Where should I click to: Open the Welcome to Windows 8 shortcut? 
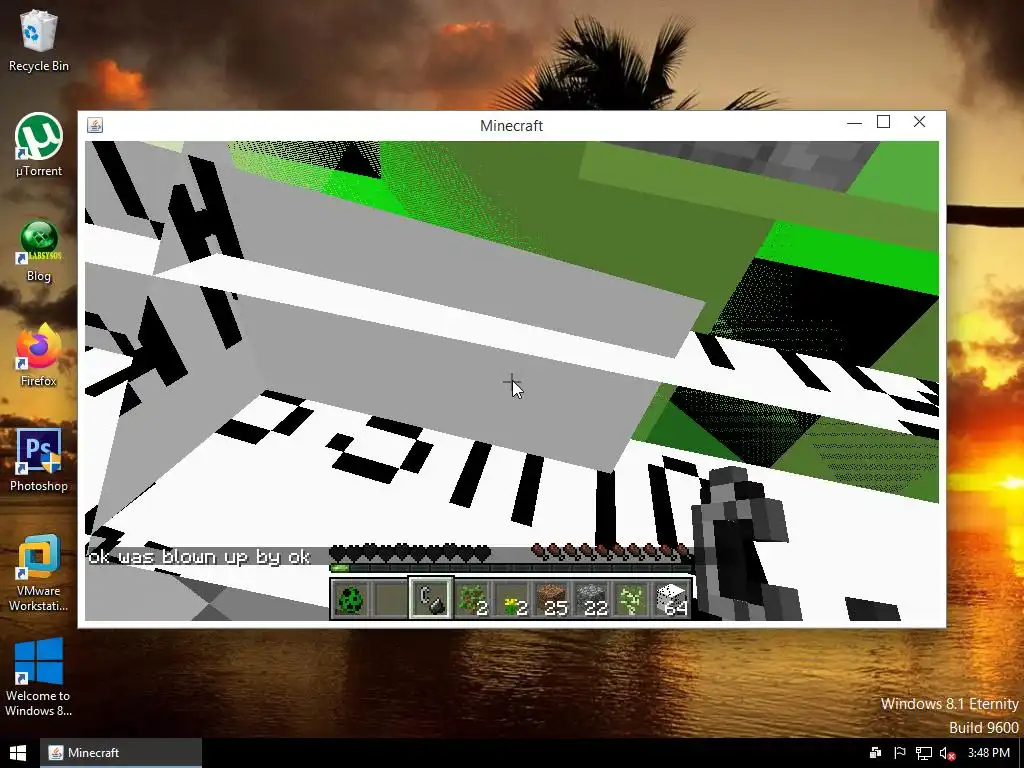click(39, 677)
